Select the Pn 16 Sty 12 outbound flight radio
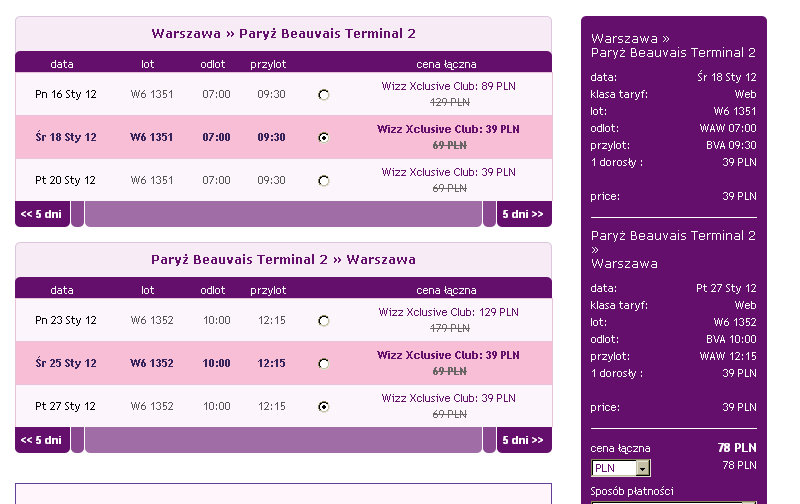800x504 pixels. coord(323,95)
